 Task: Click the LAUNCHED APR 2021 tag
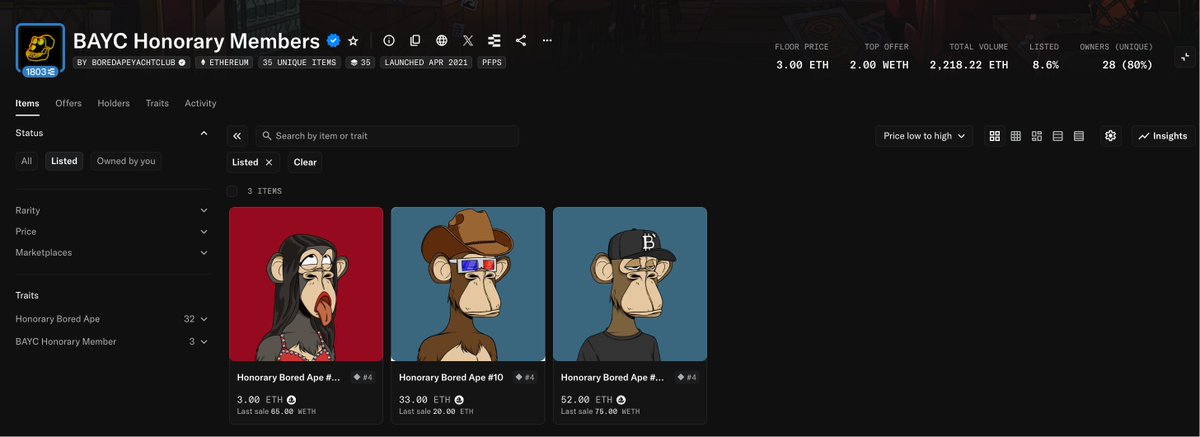pos(425,62)
